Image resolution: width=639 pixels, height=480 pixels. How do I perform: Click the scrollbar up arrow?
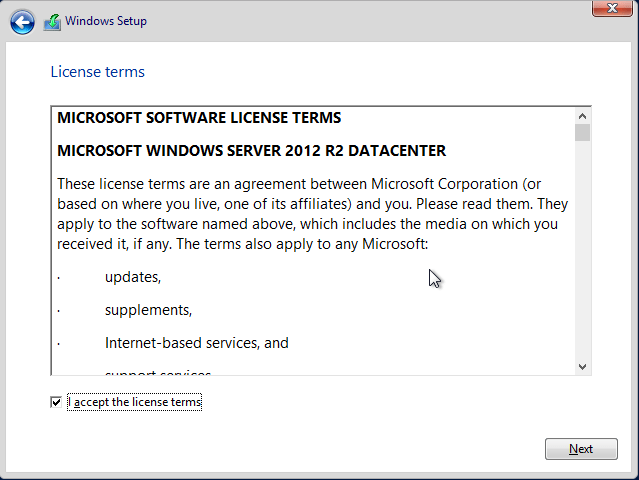click(x=582, y=115)
